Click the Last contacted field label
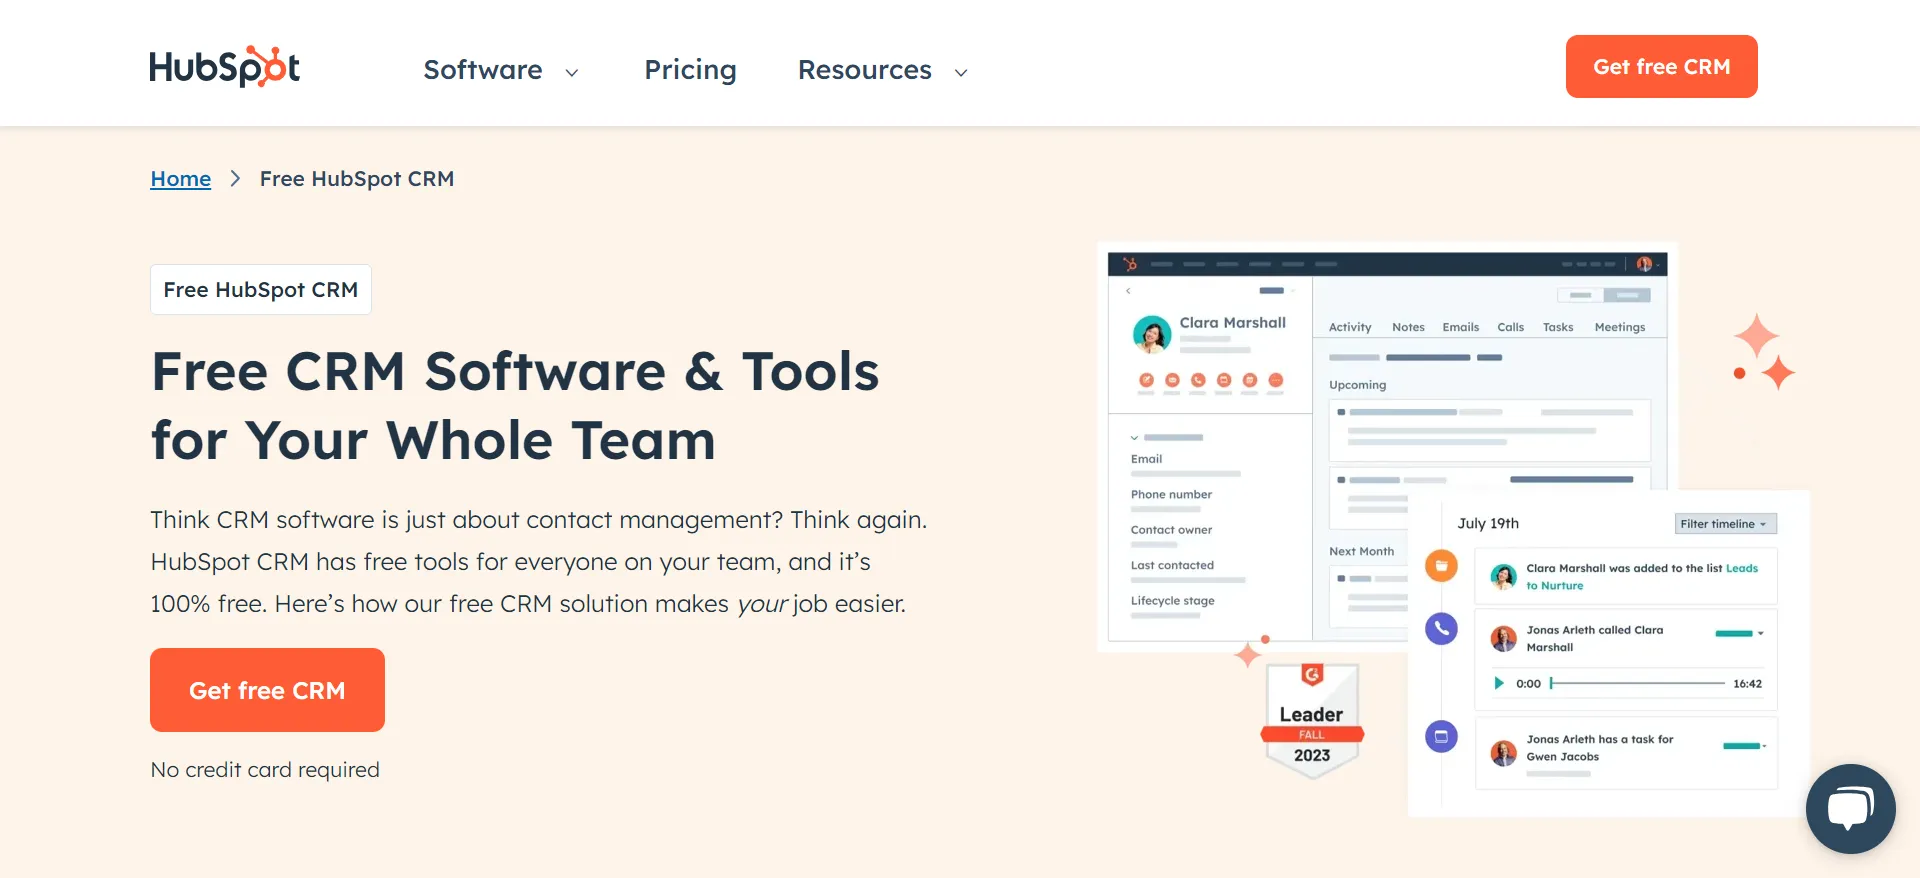Viewport: 1920px width, 878px height. (x=1172, y=565)
